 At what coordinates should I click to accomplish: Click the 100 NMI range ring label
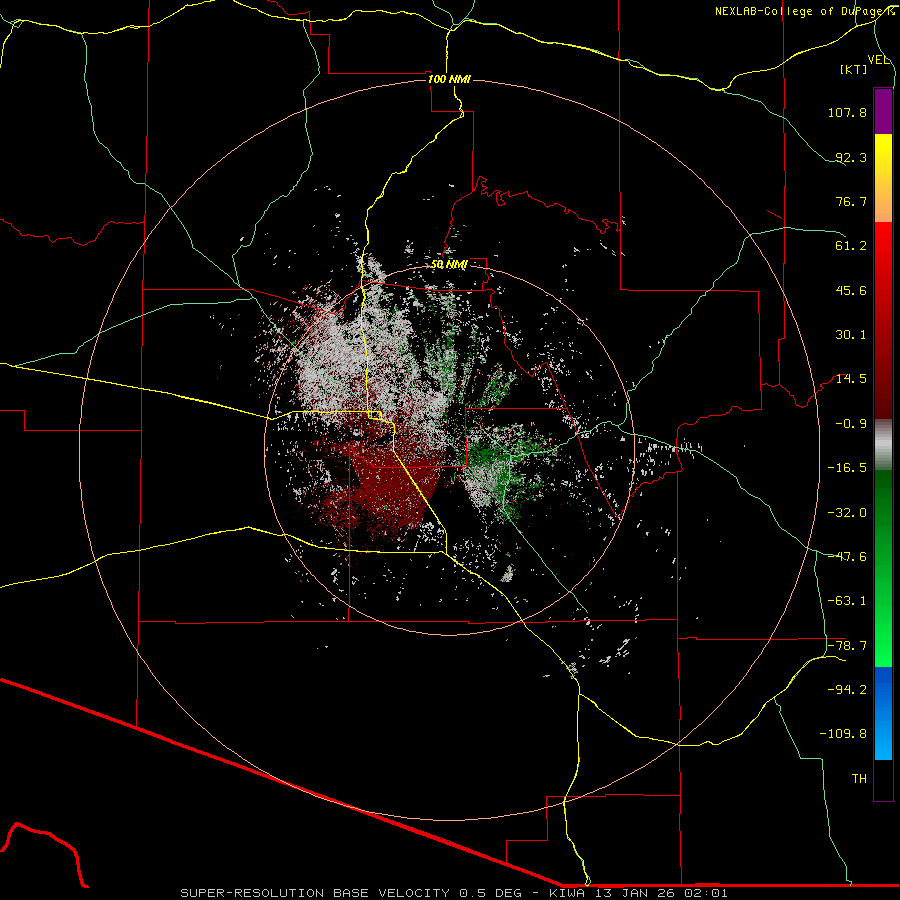coord(449,79)
